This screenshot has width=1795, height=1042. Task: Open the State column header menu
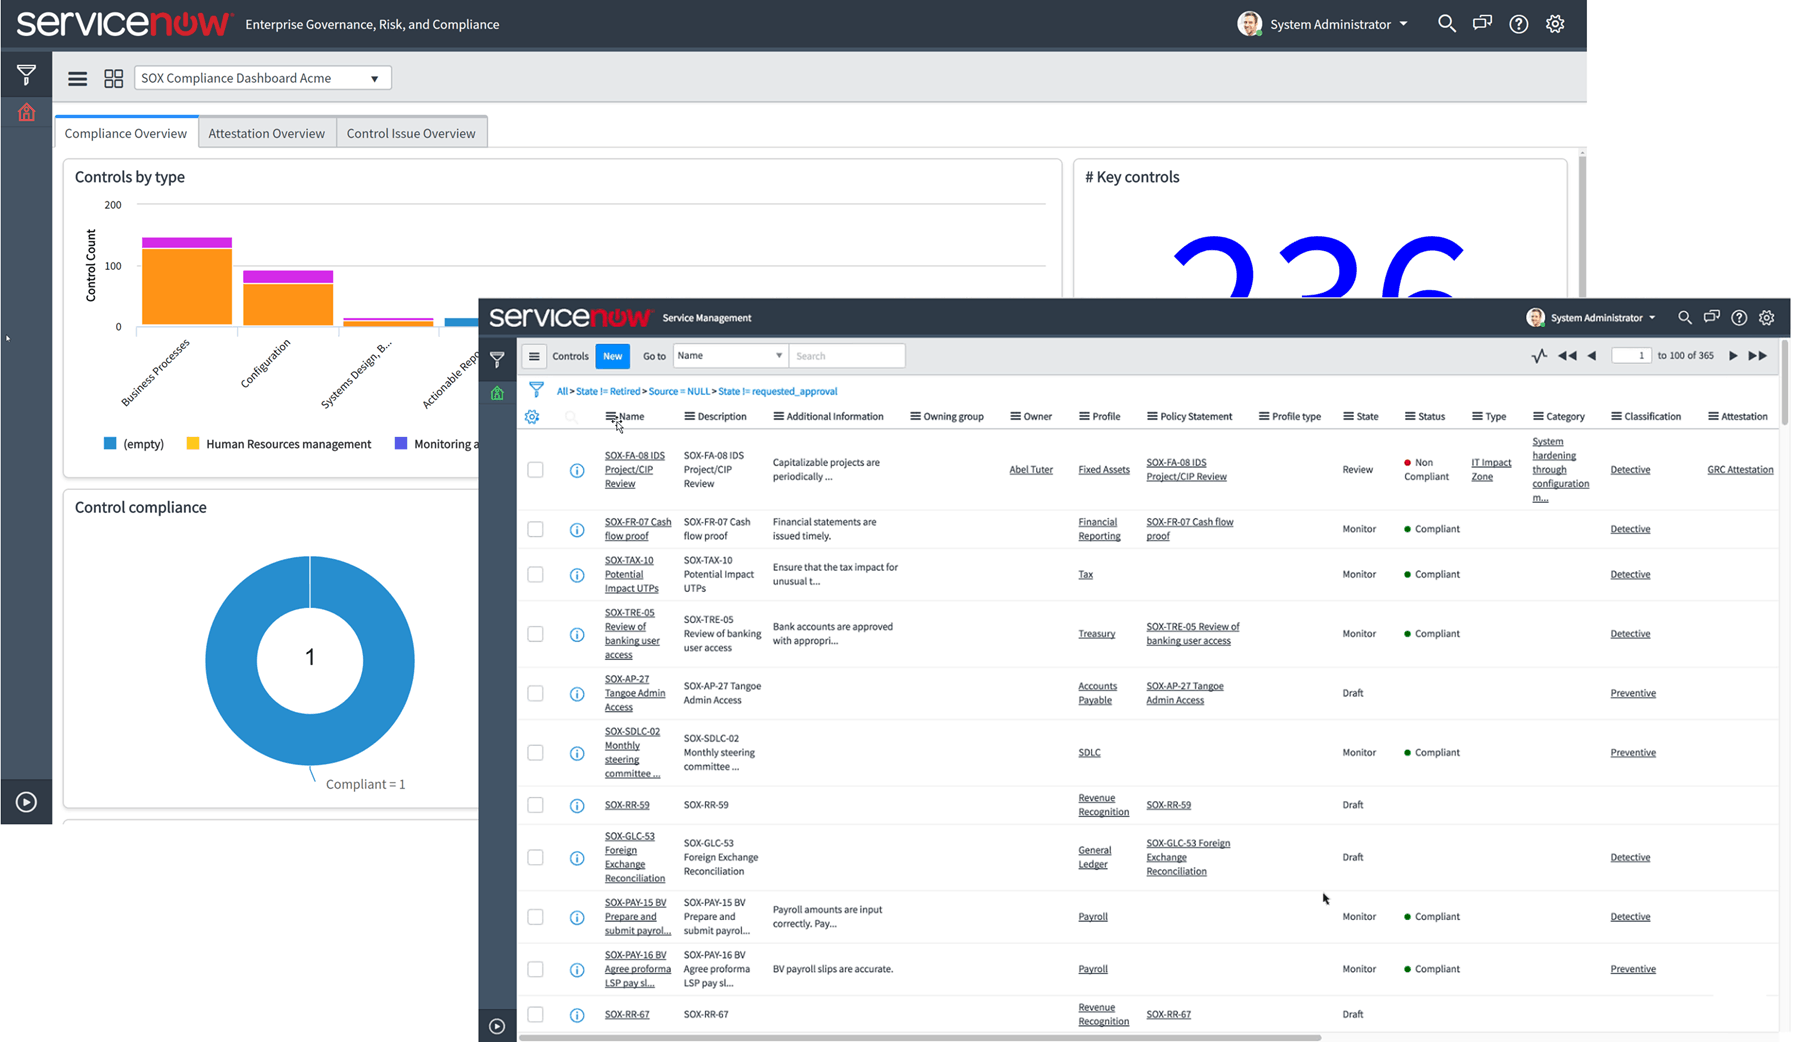pos(1348,417)
